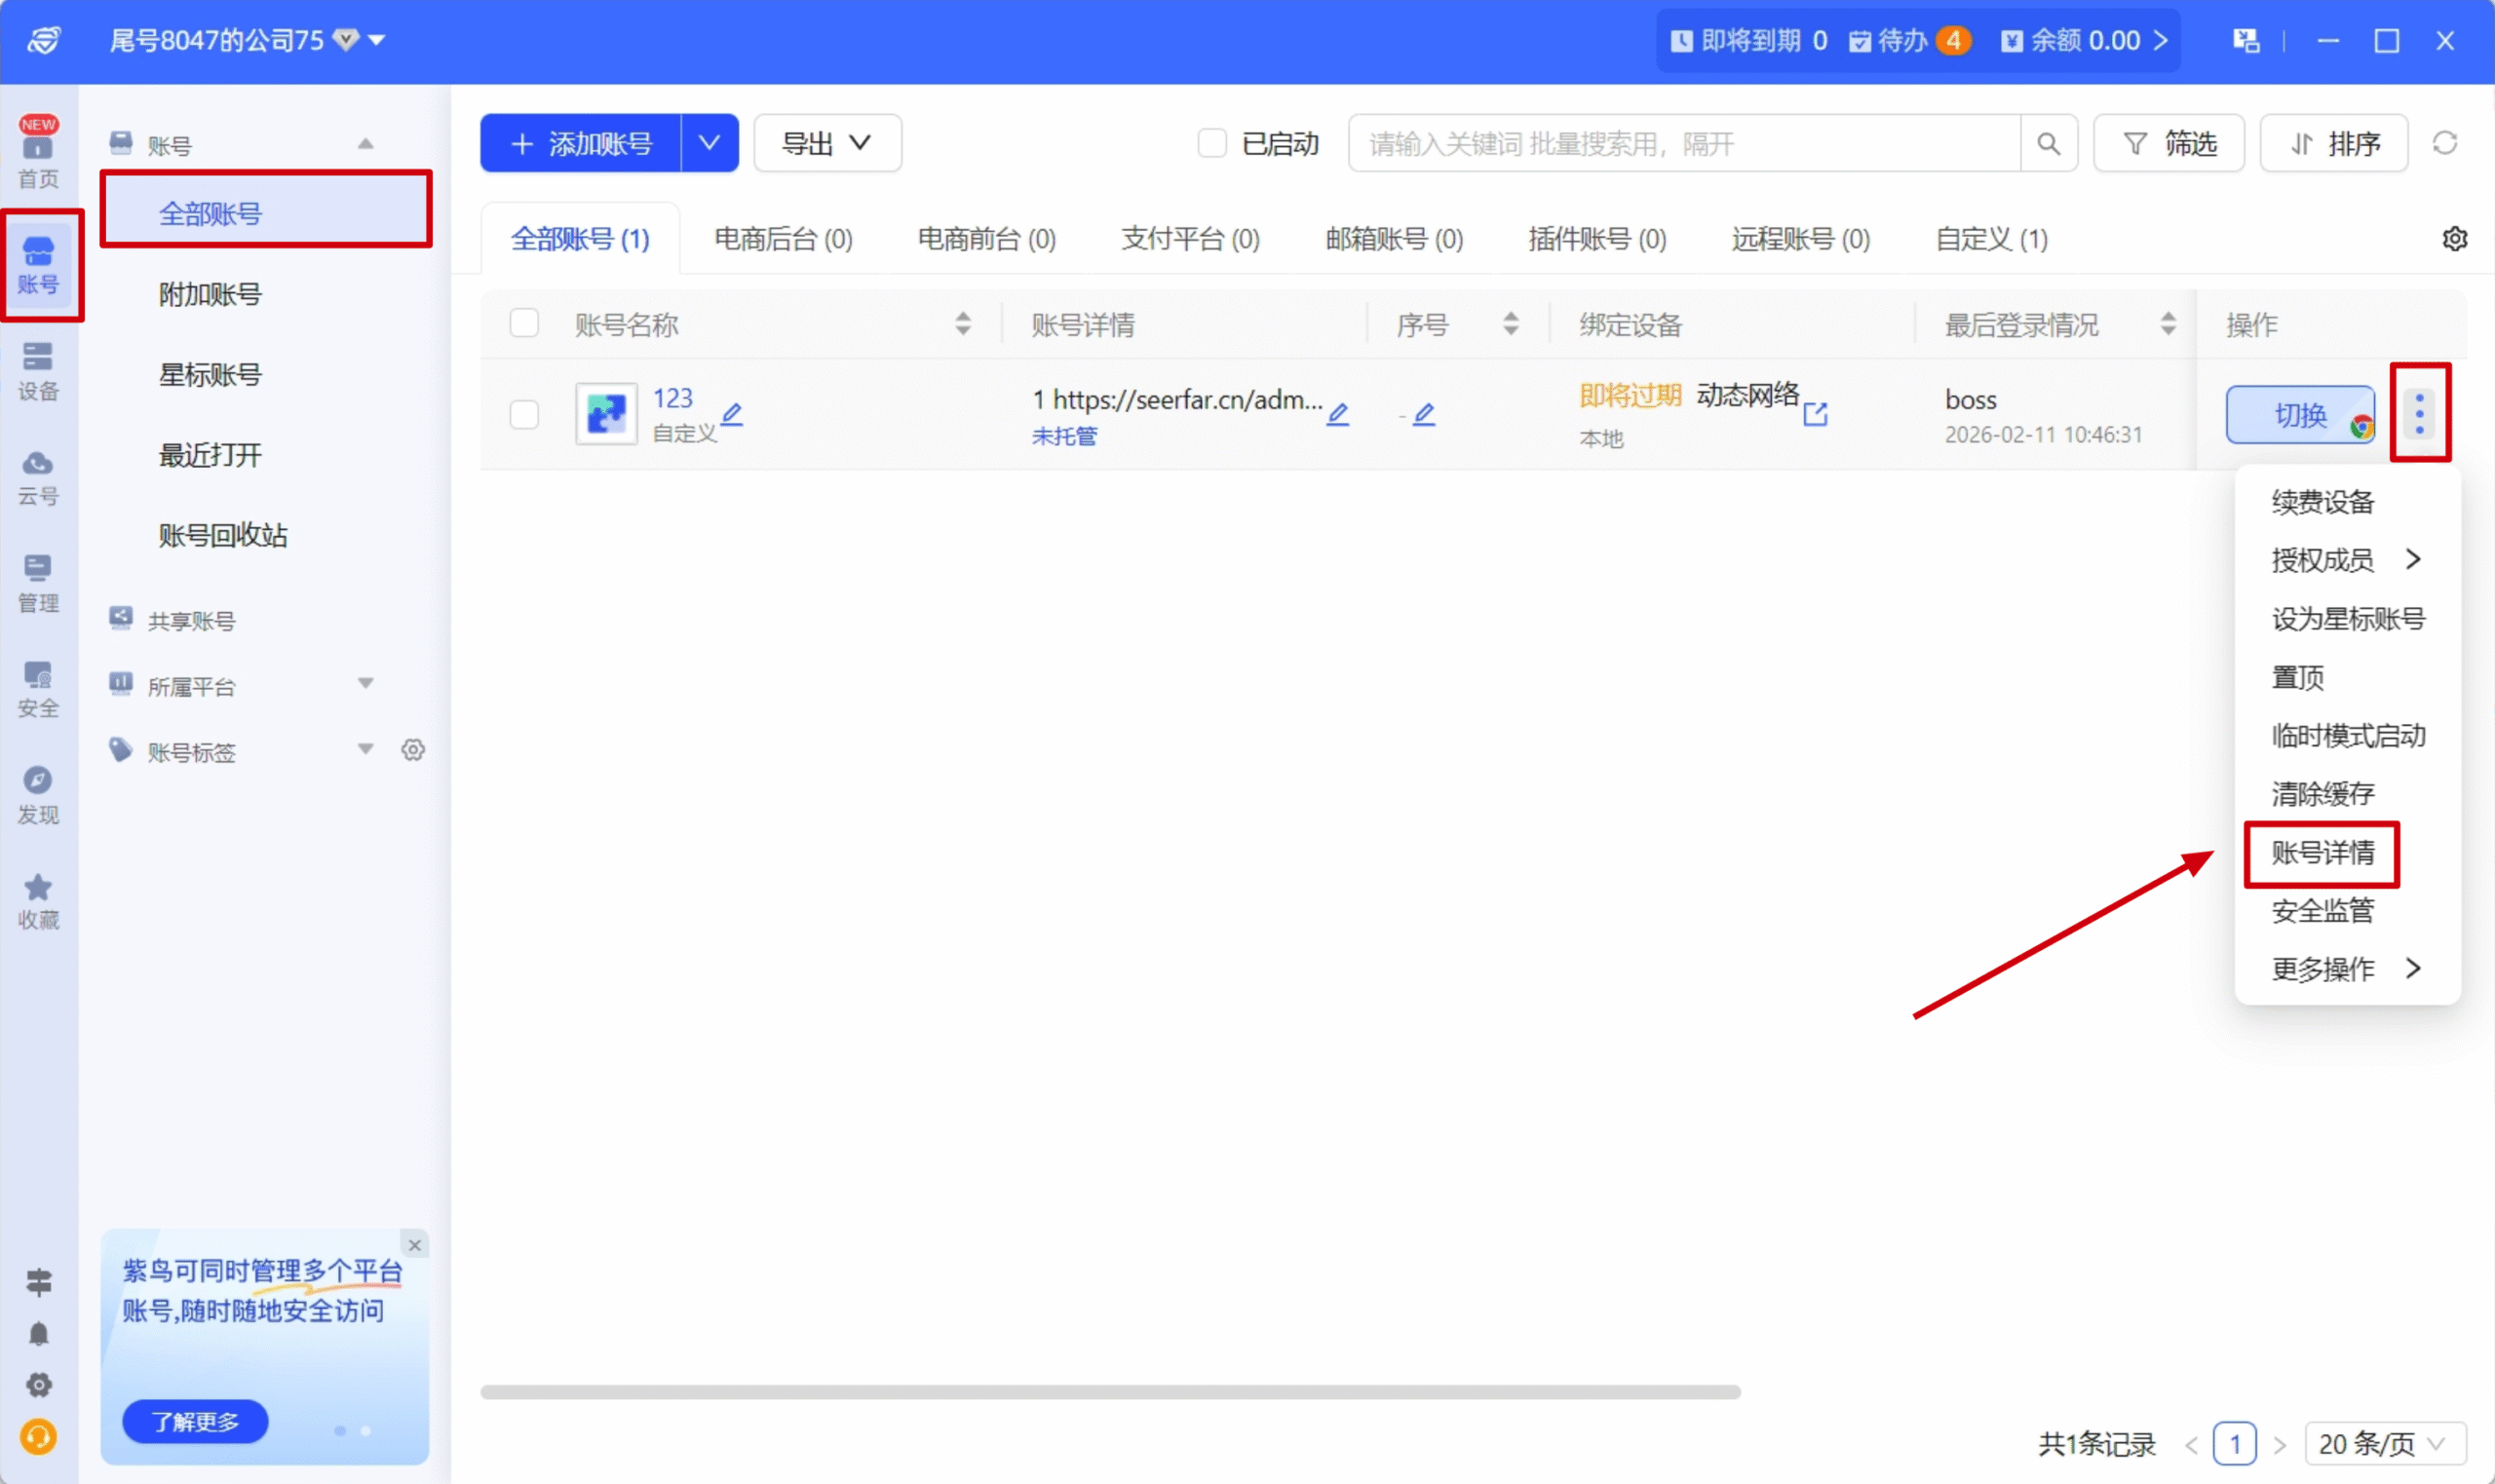Click the 了解更多 button in banner
The height and width of the screenshot is (1484, 2495).
pyautogui.click(x=195, y=1421)
